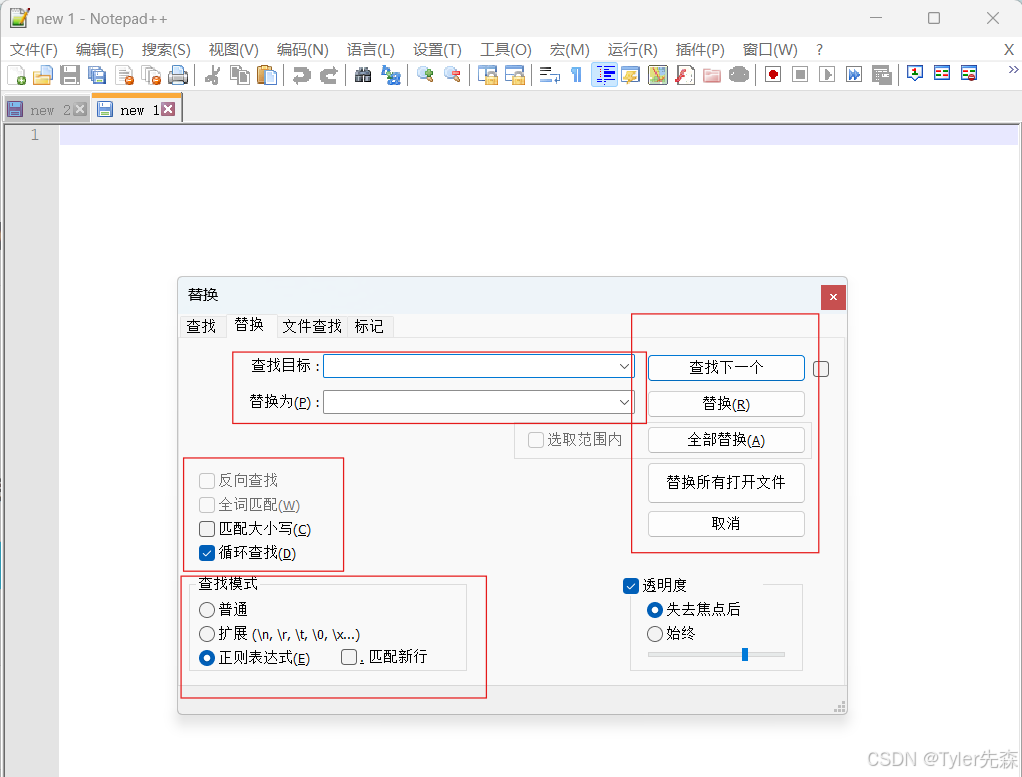Viewport: 1022px width, 777px height.
Task: Enable the 匹配大小写 checkbox
Action: tap(206, 528)
